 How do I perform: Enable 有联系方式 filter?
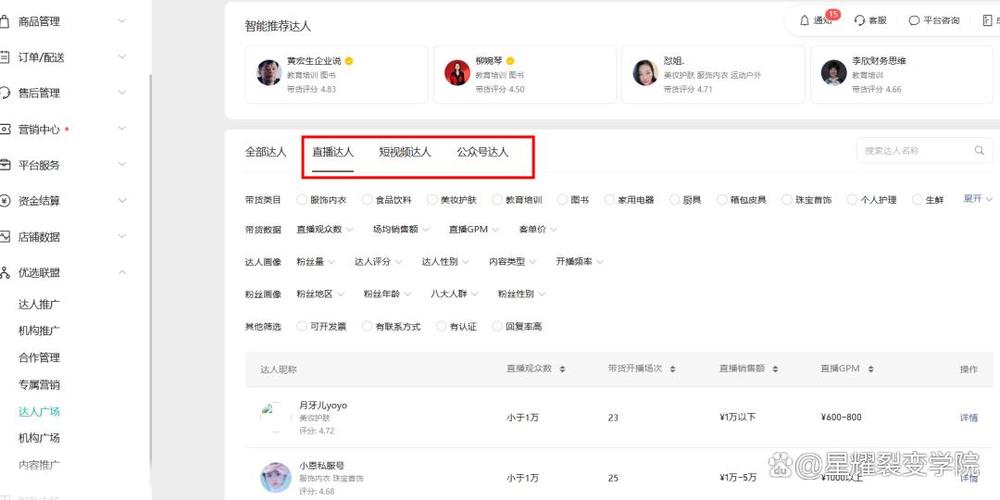[x=367, y=327]
